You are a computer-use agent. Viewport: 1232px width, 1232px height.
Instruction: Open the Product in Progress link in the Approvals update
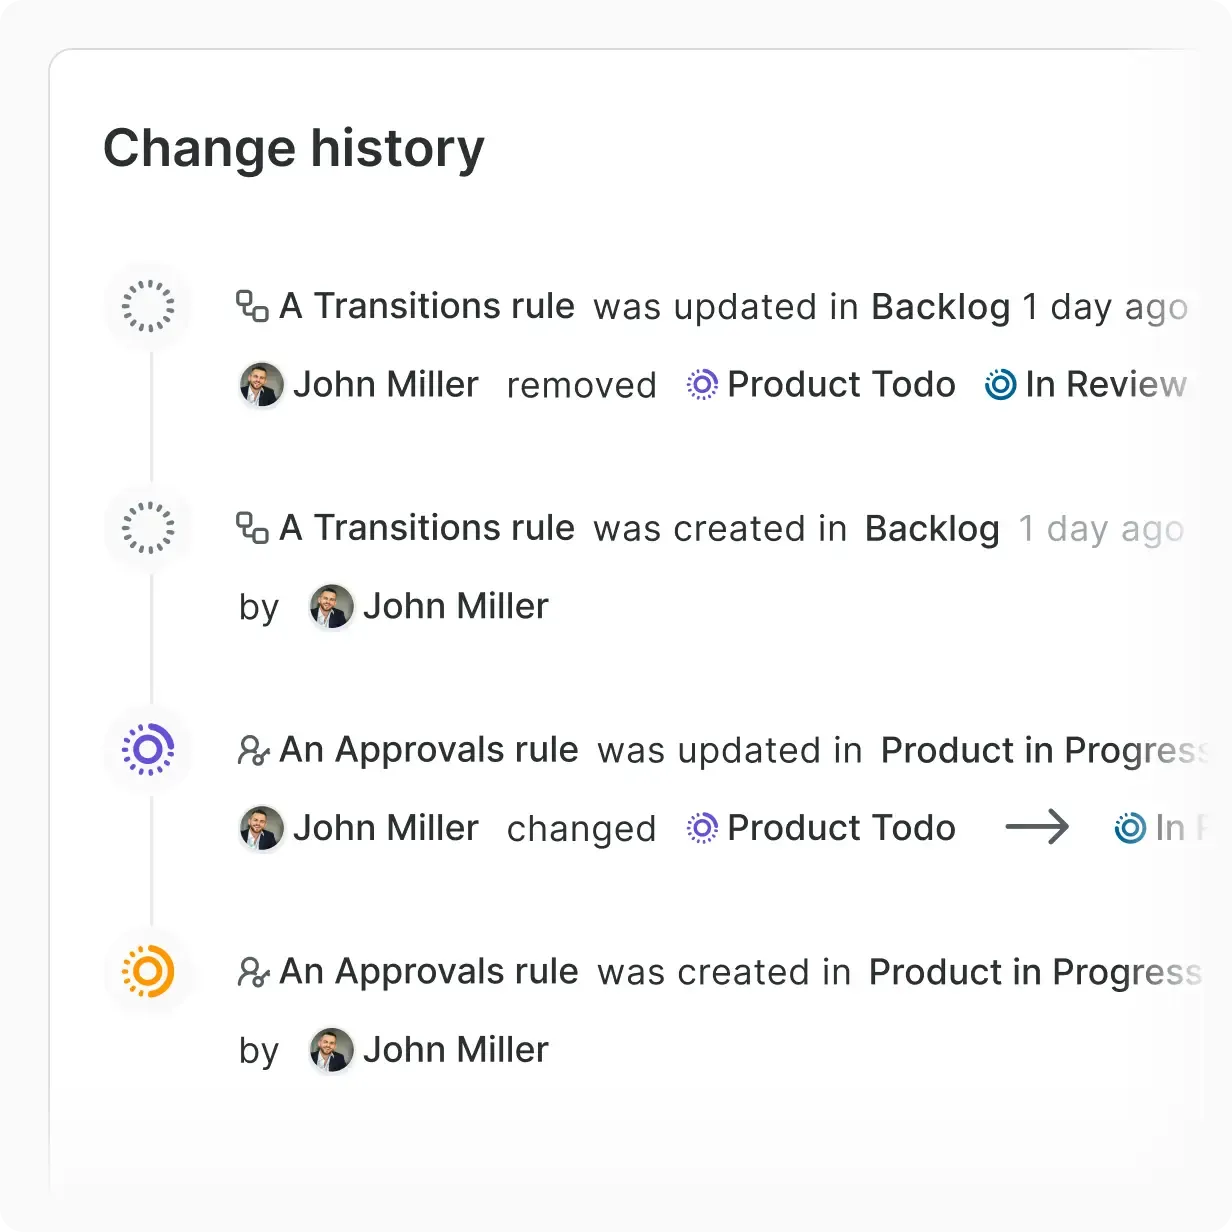tap(1040, 749)
